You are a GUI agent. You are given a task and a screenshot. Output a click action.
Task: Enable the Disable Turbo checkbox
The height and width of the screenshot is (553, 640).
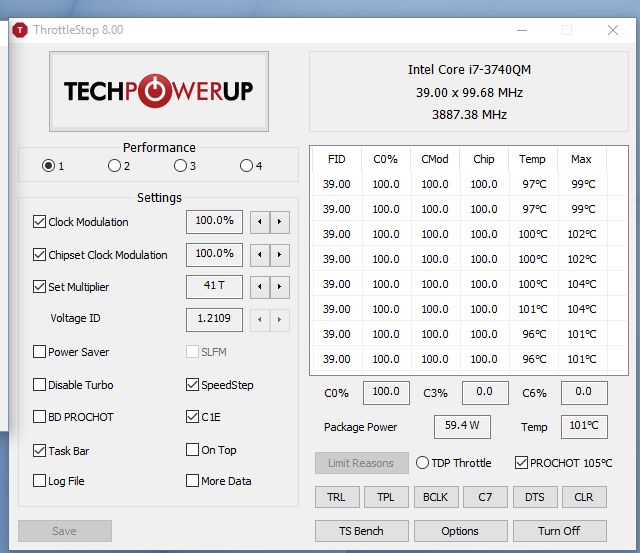pos(39,384)
